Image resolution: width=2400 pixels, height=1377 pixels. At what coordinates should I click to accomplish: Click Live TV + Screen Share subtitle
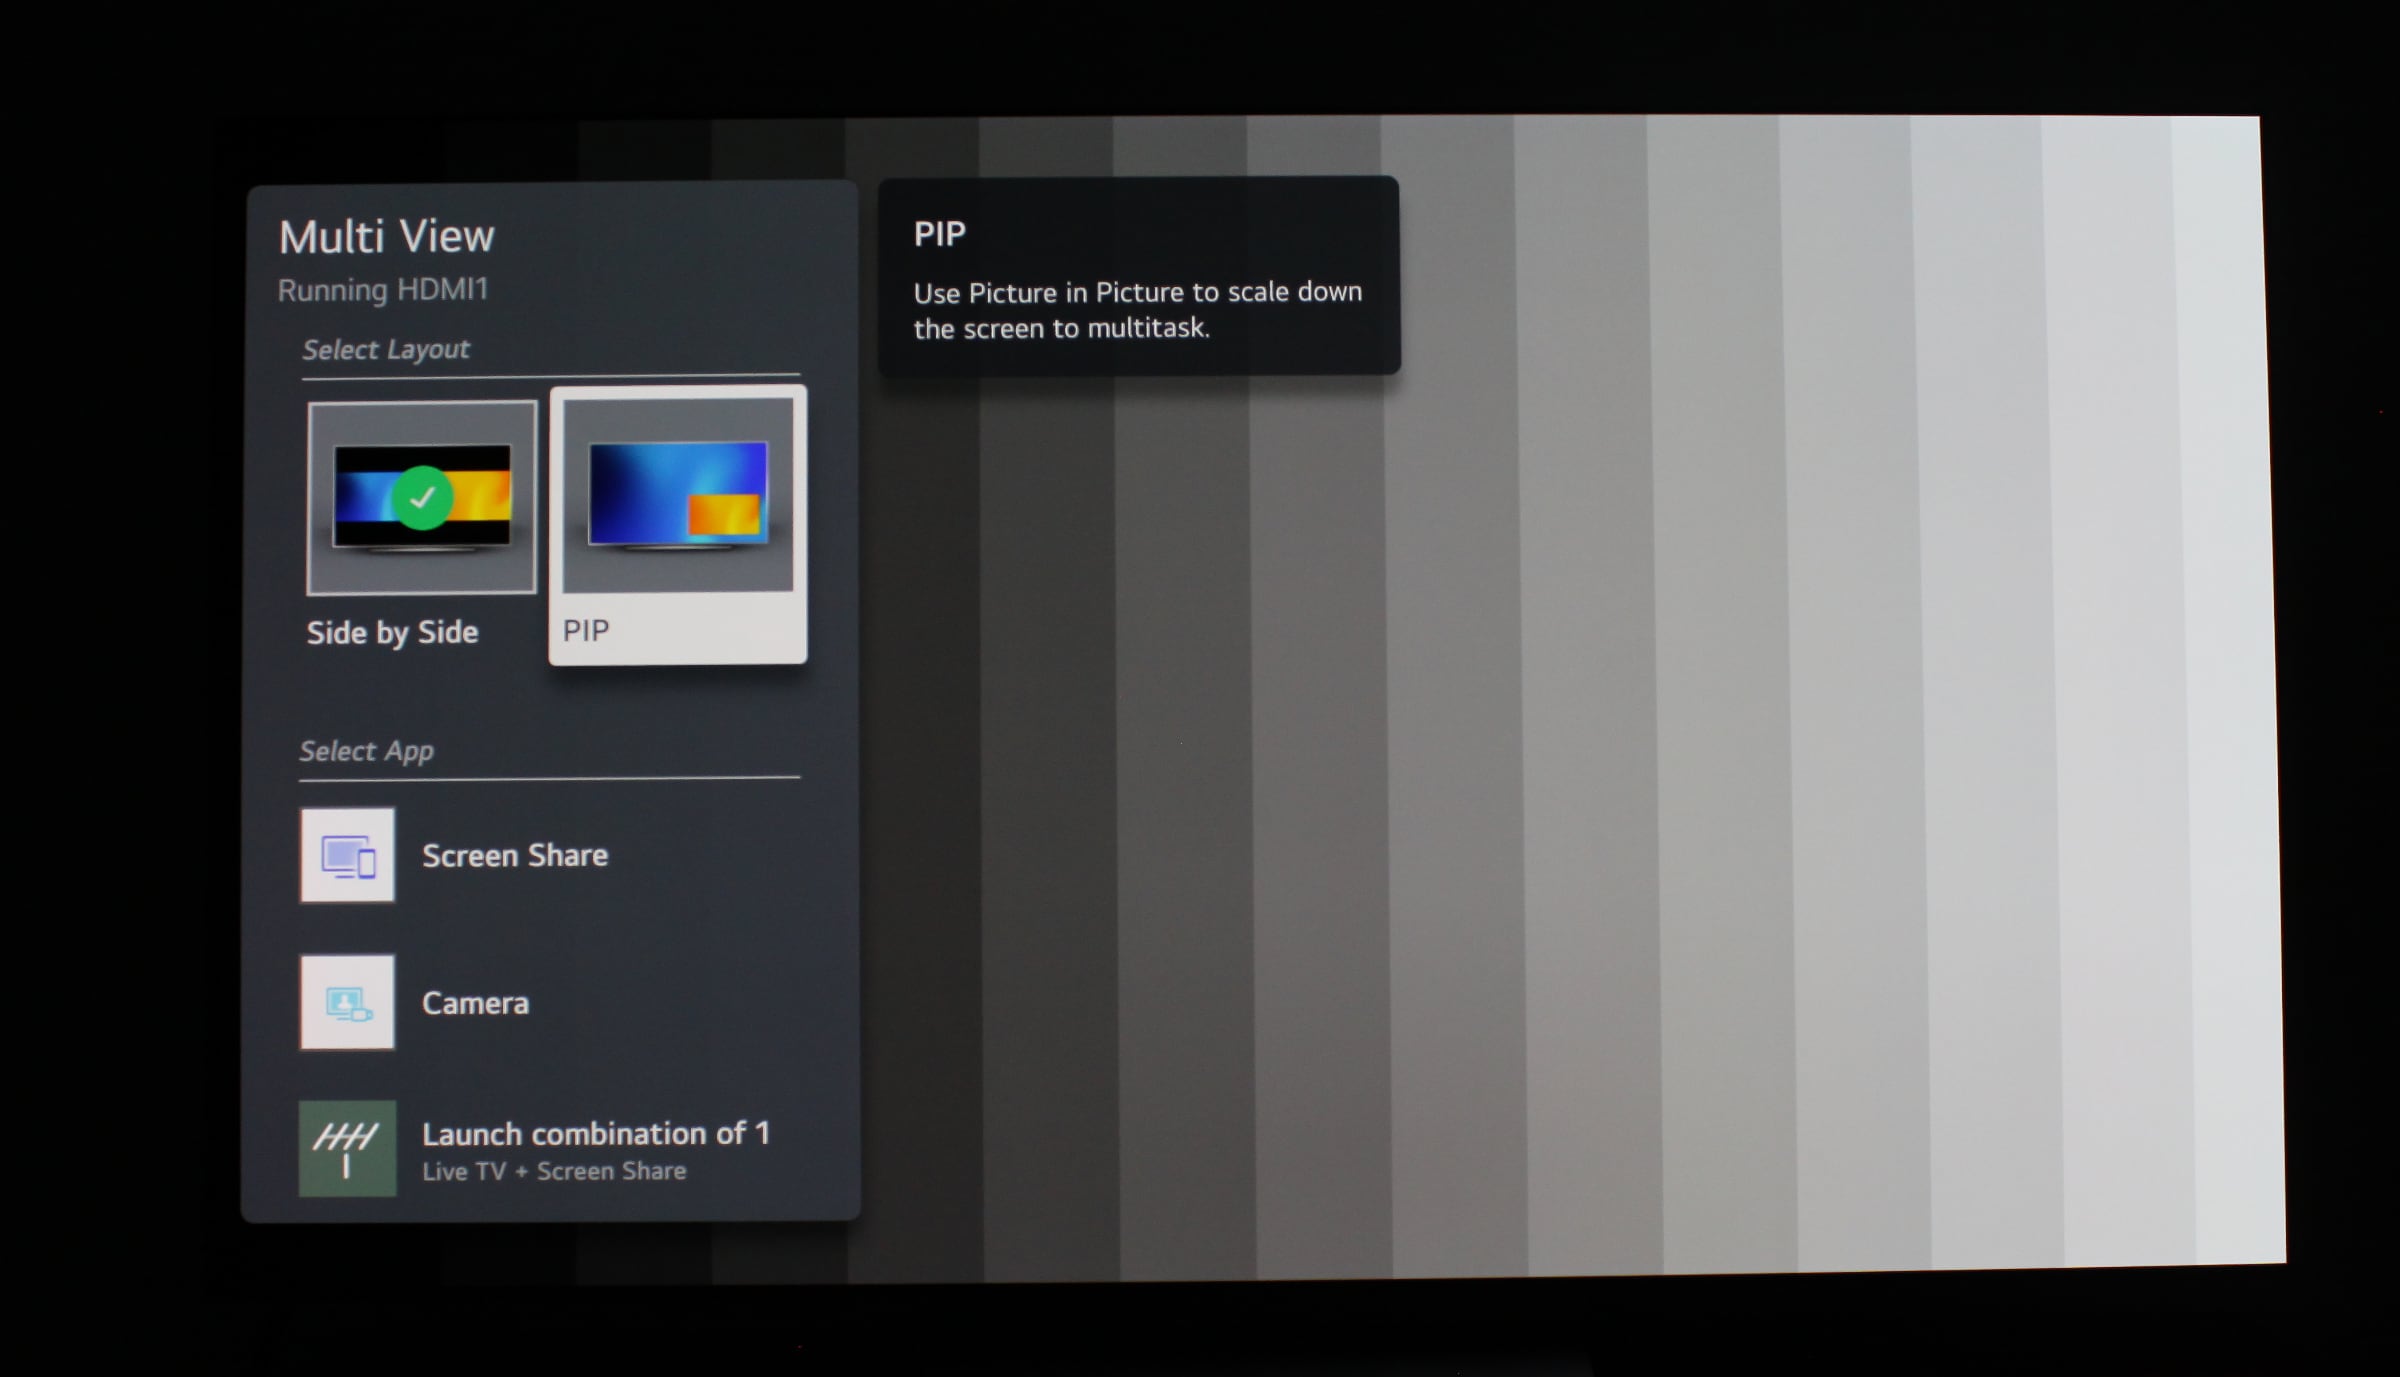tap(554, 1171)
